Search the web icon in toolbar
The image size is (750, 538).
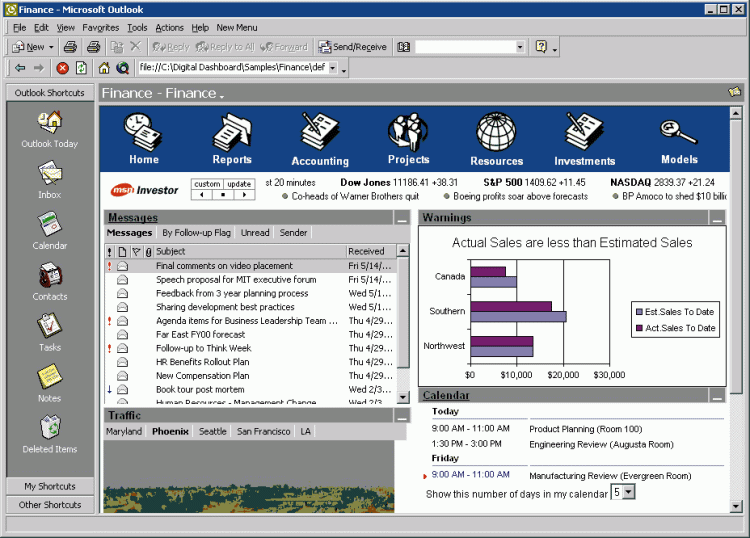[x=123, y=68]
